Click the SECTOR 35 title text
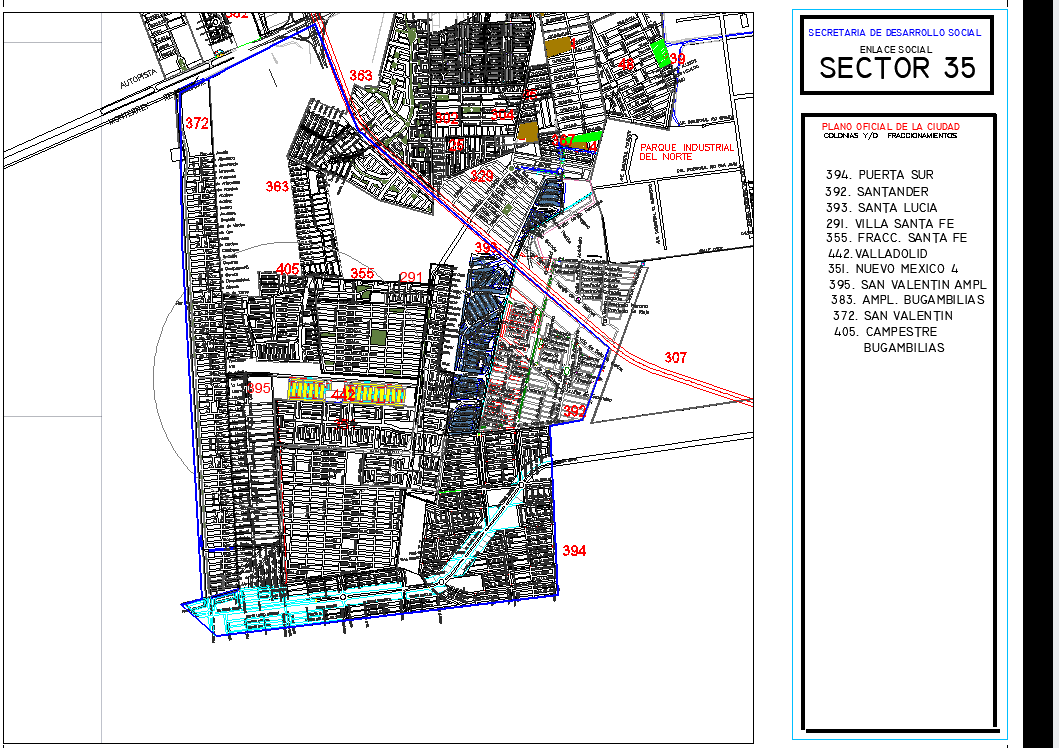1059x748 pixels. [897, 68]
